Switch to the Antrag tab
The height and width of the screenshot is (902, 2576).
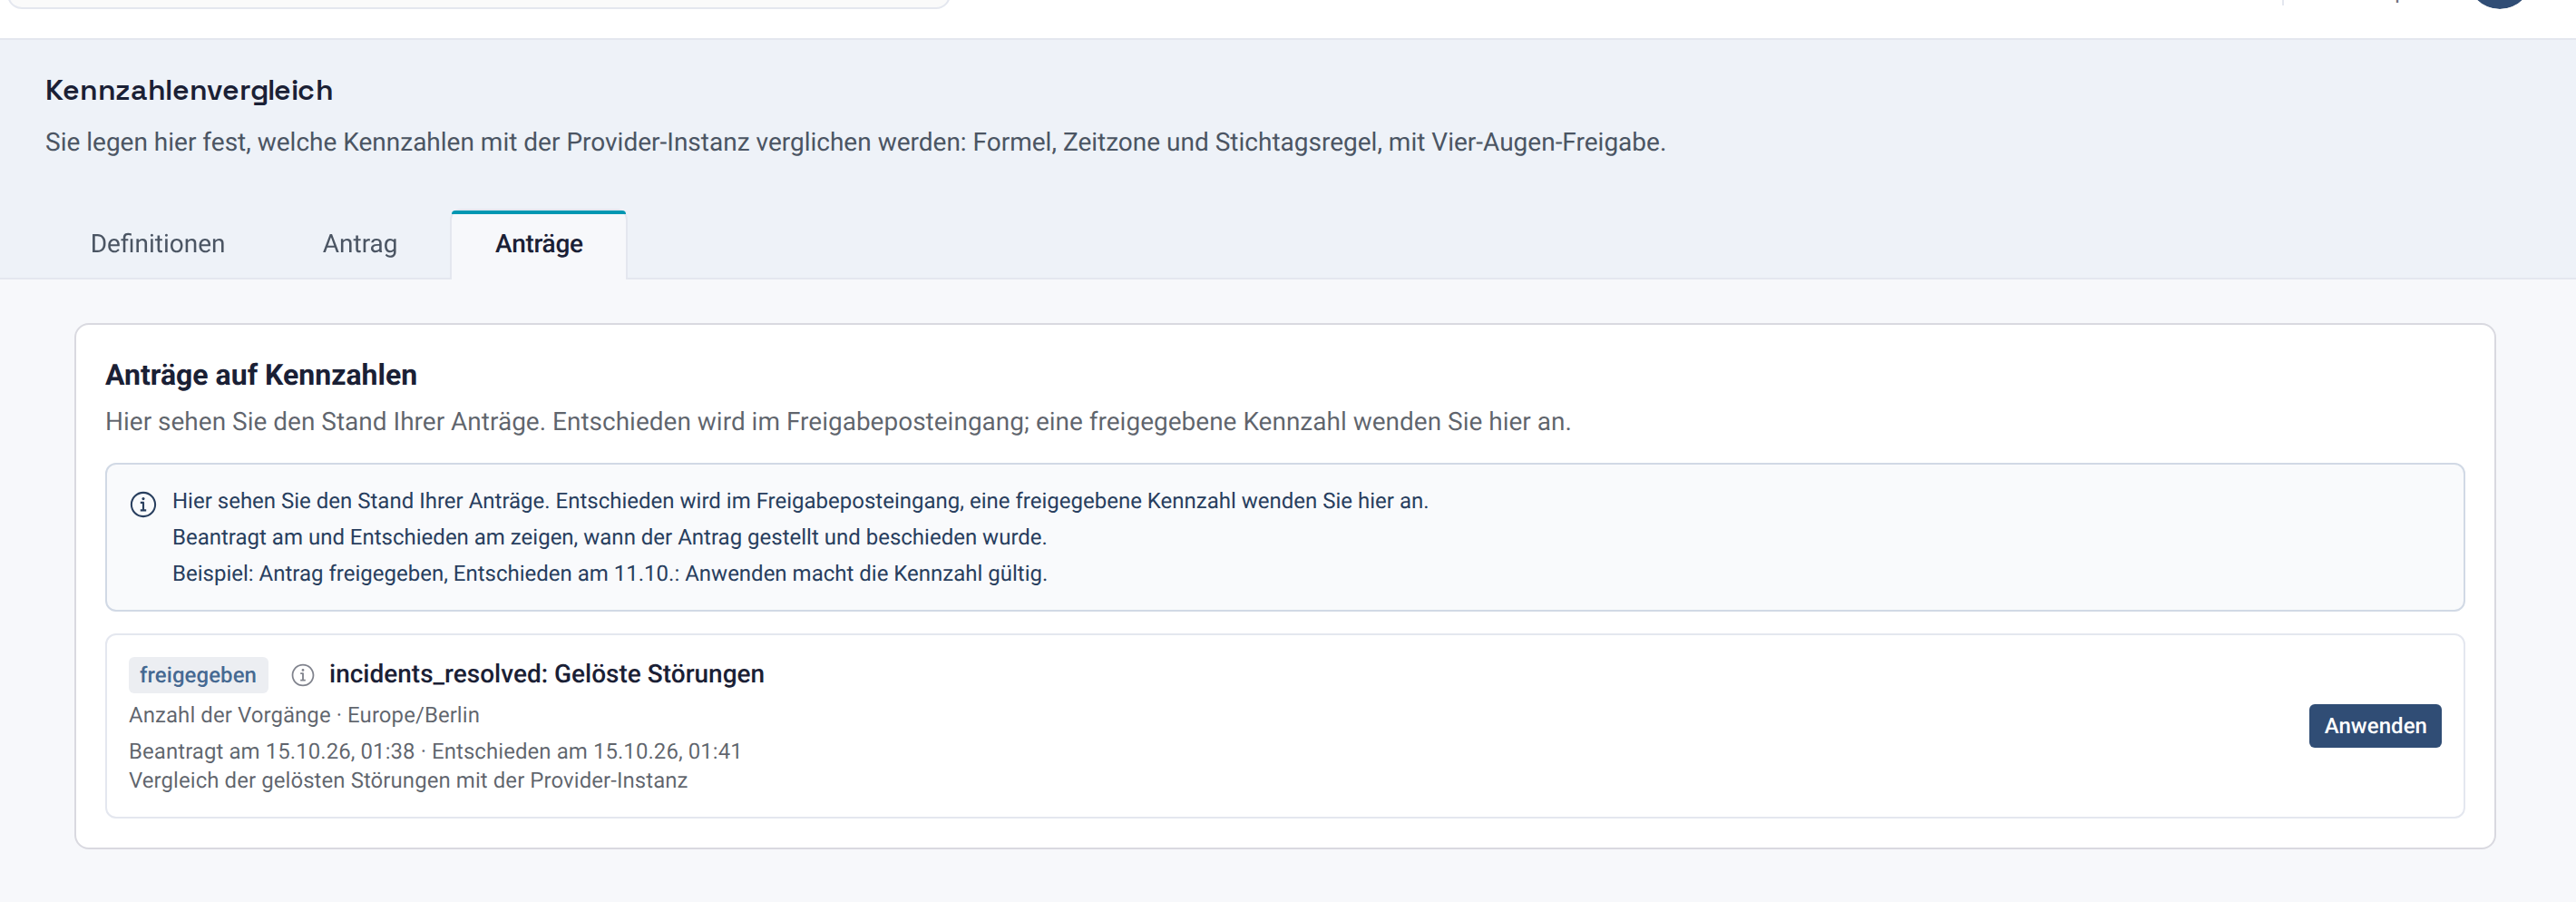[x=360, y=244]
